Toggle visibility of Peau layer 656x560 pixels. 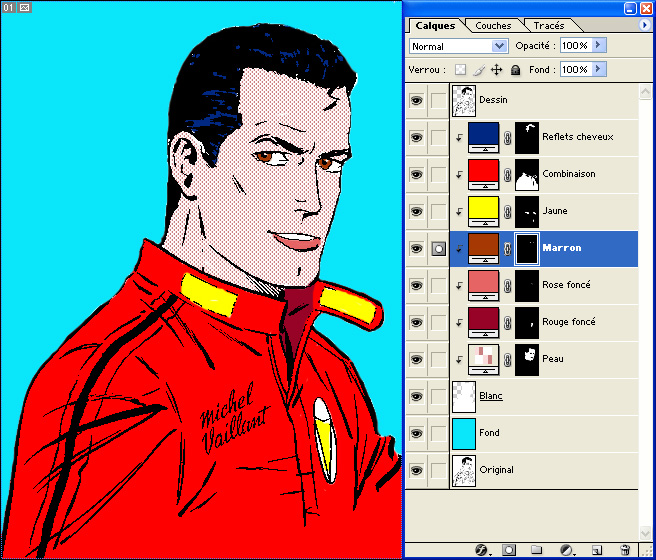pyautogui.click(x=416, y=359)
